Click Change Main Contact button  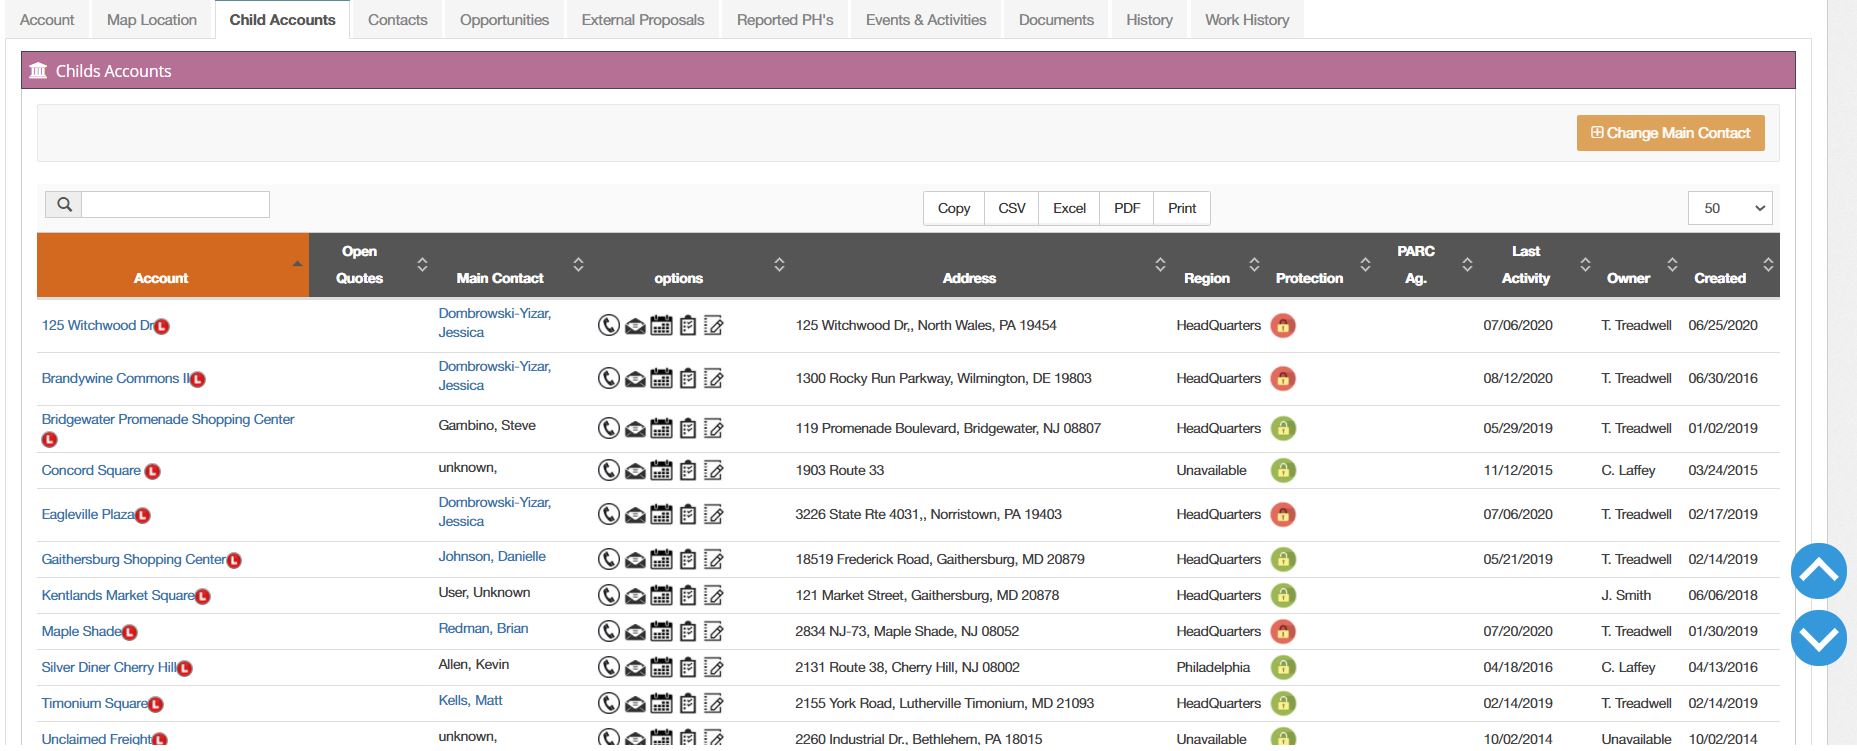coord(1670,133)
